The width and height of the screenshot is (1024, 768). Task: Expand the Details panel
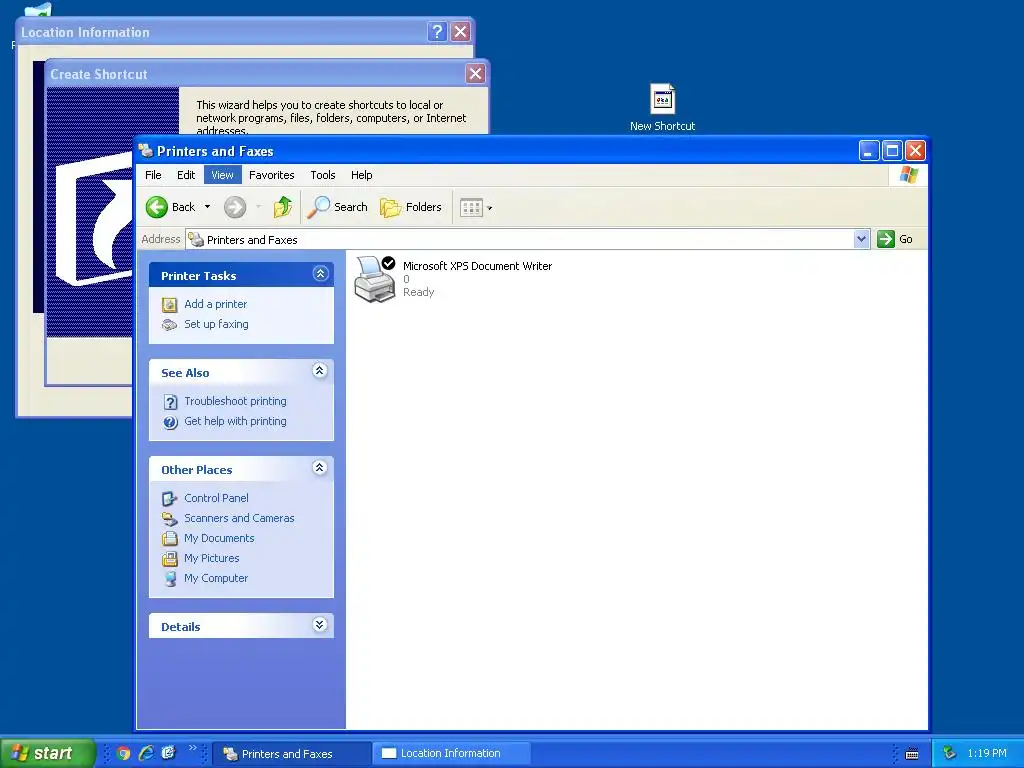point(320,625)
